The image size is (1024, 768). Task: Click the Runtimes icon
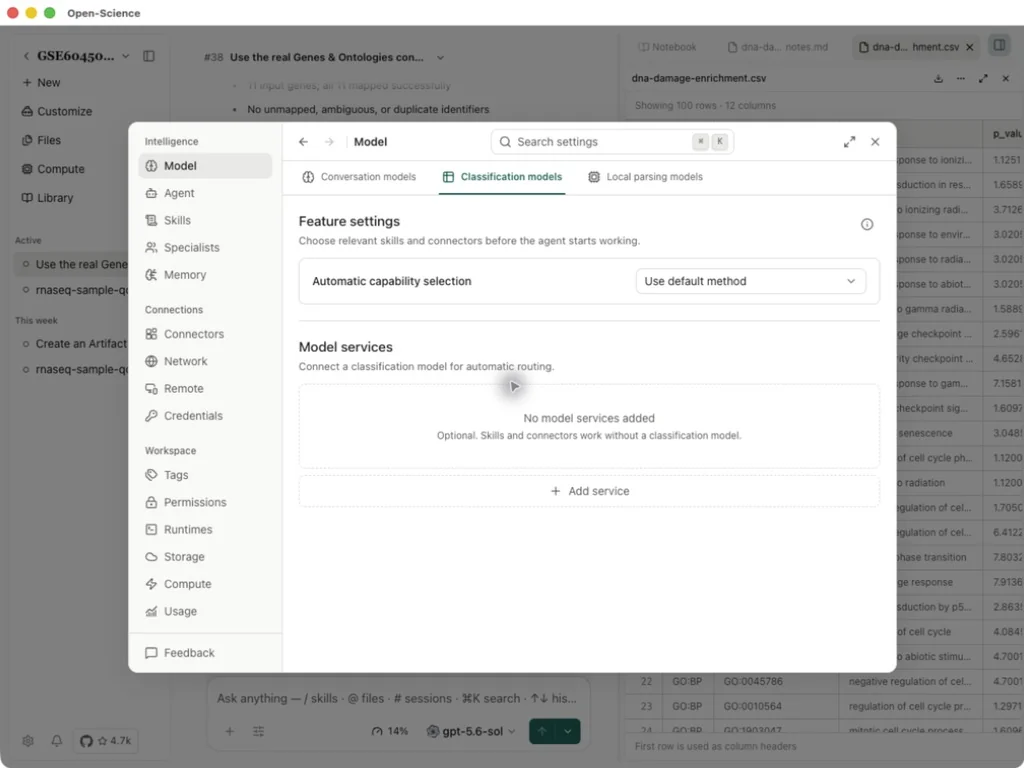point(152,530)
